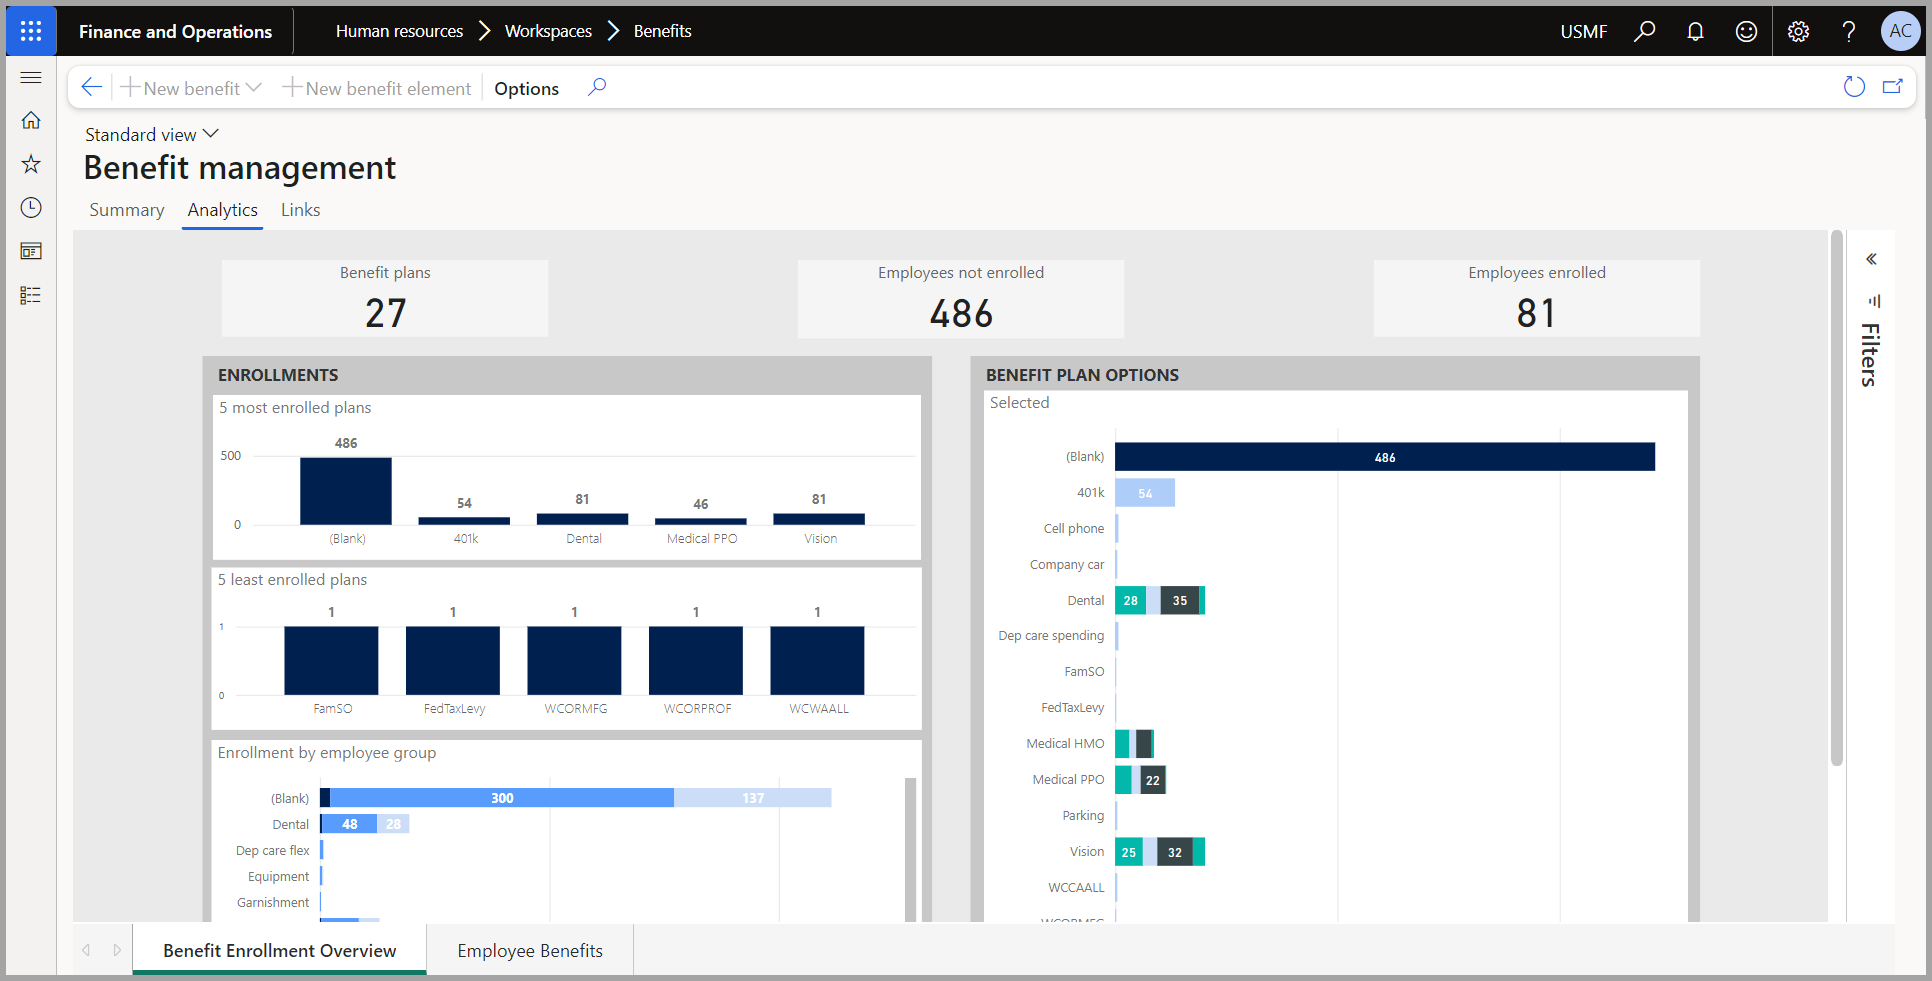Click the Workspaces breadcrumb
Image resolution: width=1932 pixels, height=981 pixels.
pos(548,31)
